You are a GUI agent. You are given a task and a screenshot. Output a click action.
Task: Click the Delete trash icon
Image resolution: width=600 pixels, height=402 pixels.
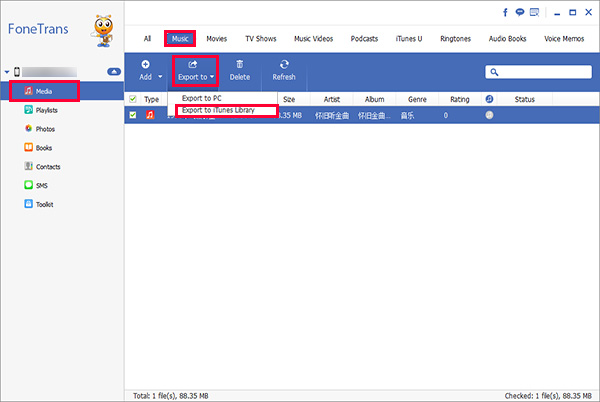point(240,64)
